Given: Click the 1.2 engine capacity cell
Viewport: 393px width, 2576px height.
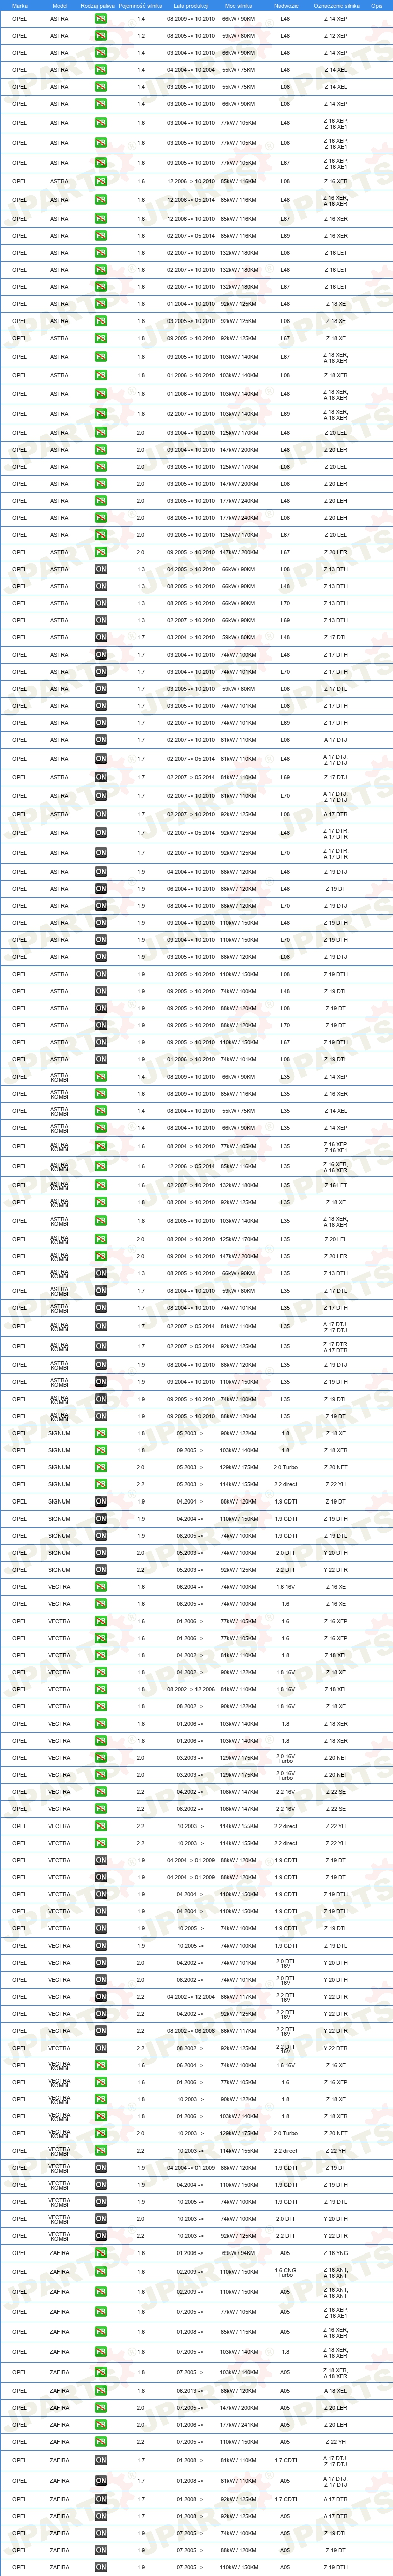Looking at the screenshot, I should (141, 36).
